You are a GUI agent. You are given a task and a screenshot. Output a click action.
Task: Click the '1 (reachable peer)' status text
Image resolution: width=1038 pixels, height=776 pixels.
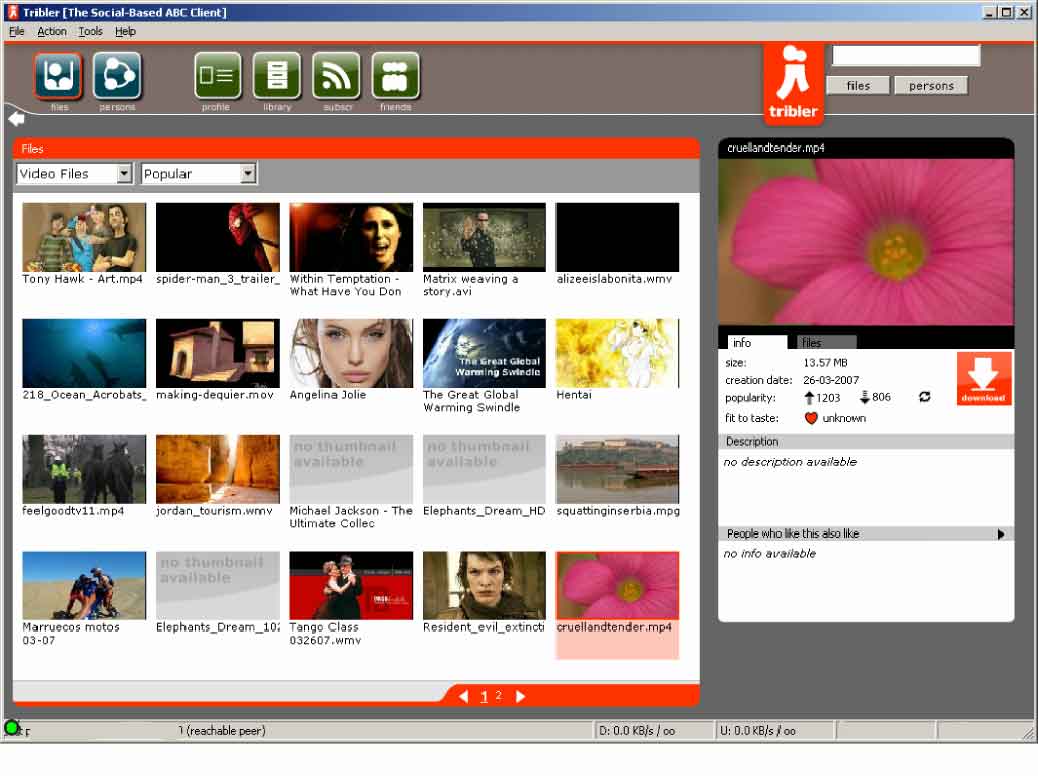pyautogui.click(x=222, y=730)
